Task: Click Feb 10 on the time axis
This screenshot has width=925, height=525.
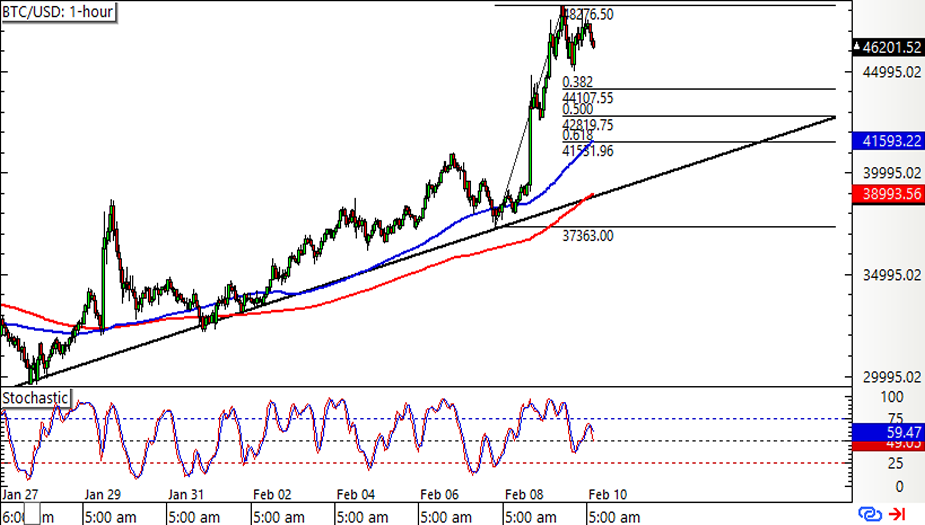Action: (x=605, y=494)
